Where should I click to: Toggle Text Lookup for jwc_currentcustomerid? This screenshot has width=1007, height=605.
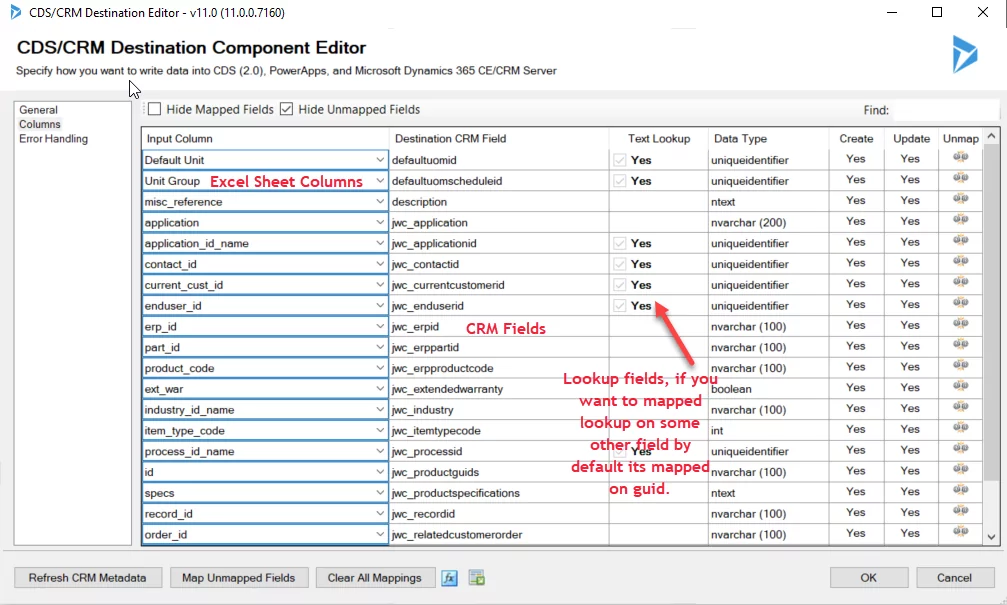click(x=619, y=285)
